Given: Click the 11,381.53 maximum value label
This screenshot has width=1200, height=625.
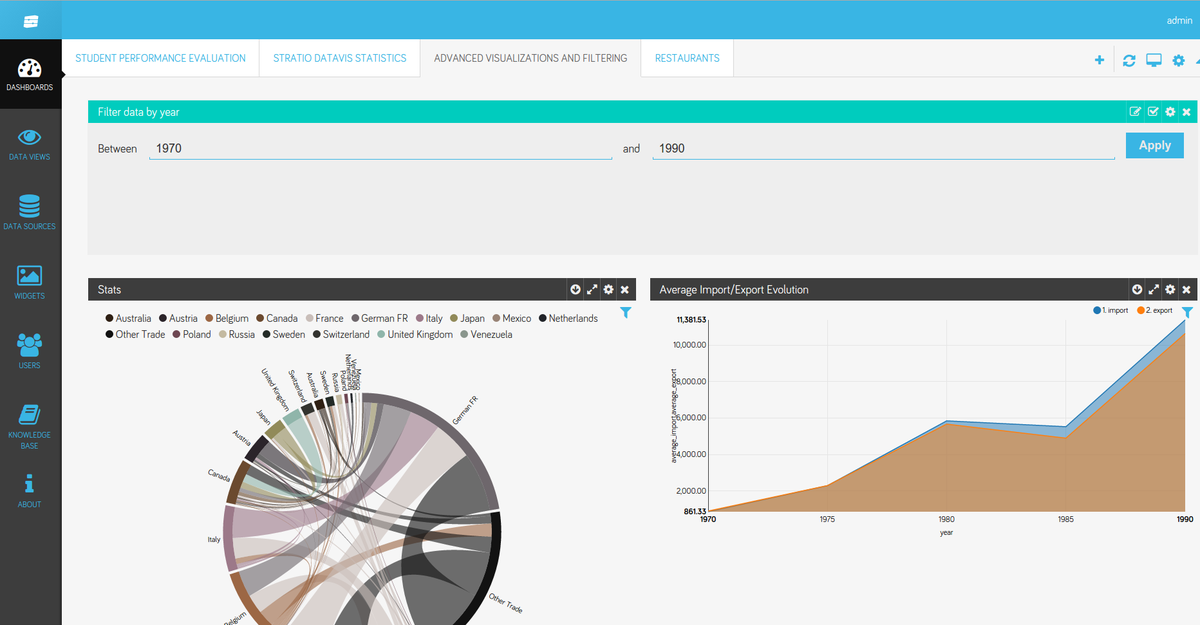Looking at the screenshot, I should [692, 320].
